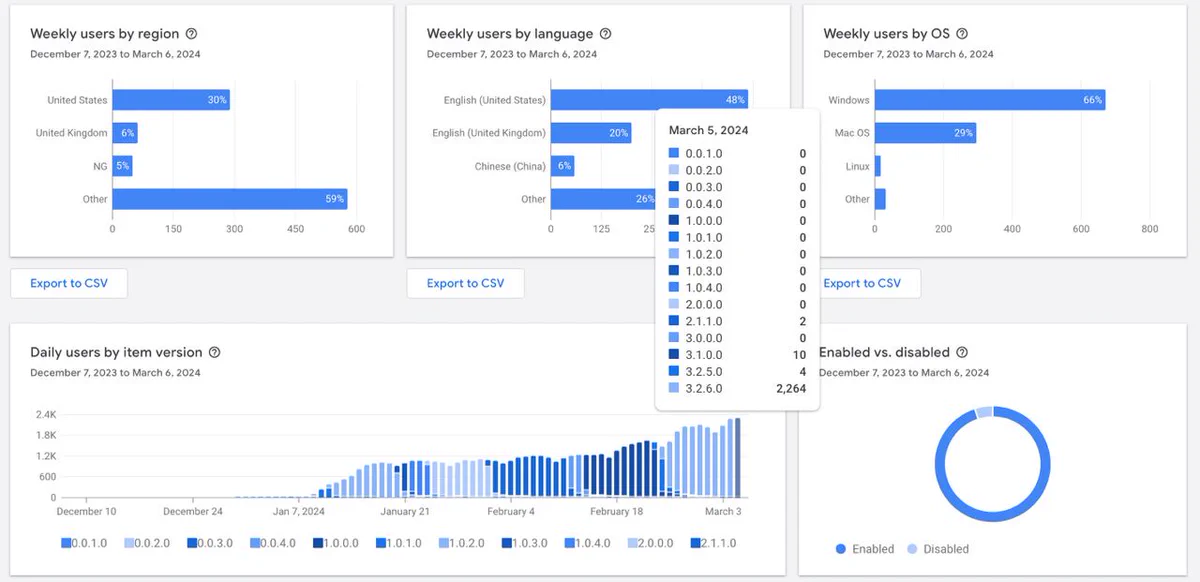Click '2.4K' on daily users y-axis
Screen dimensions: 1200x582
click(x=46, y=414)
